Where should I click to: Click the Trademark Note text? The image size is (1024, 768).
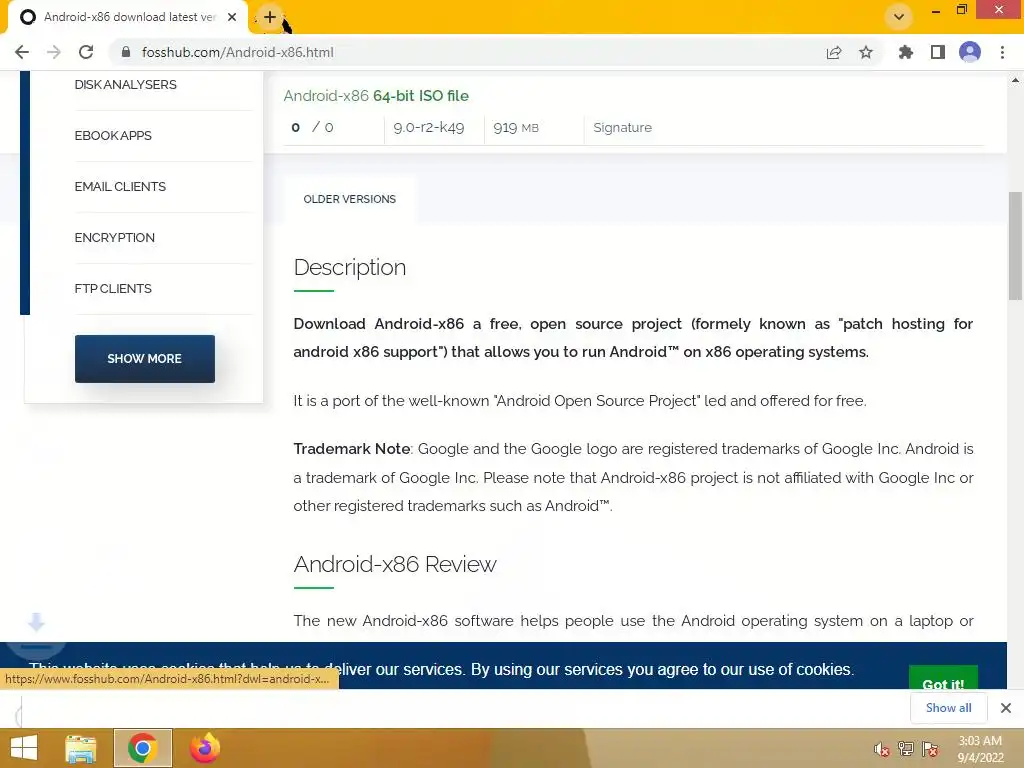point(352,449)
